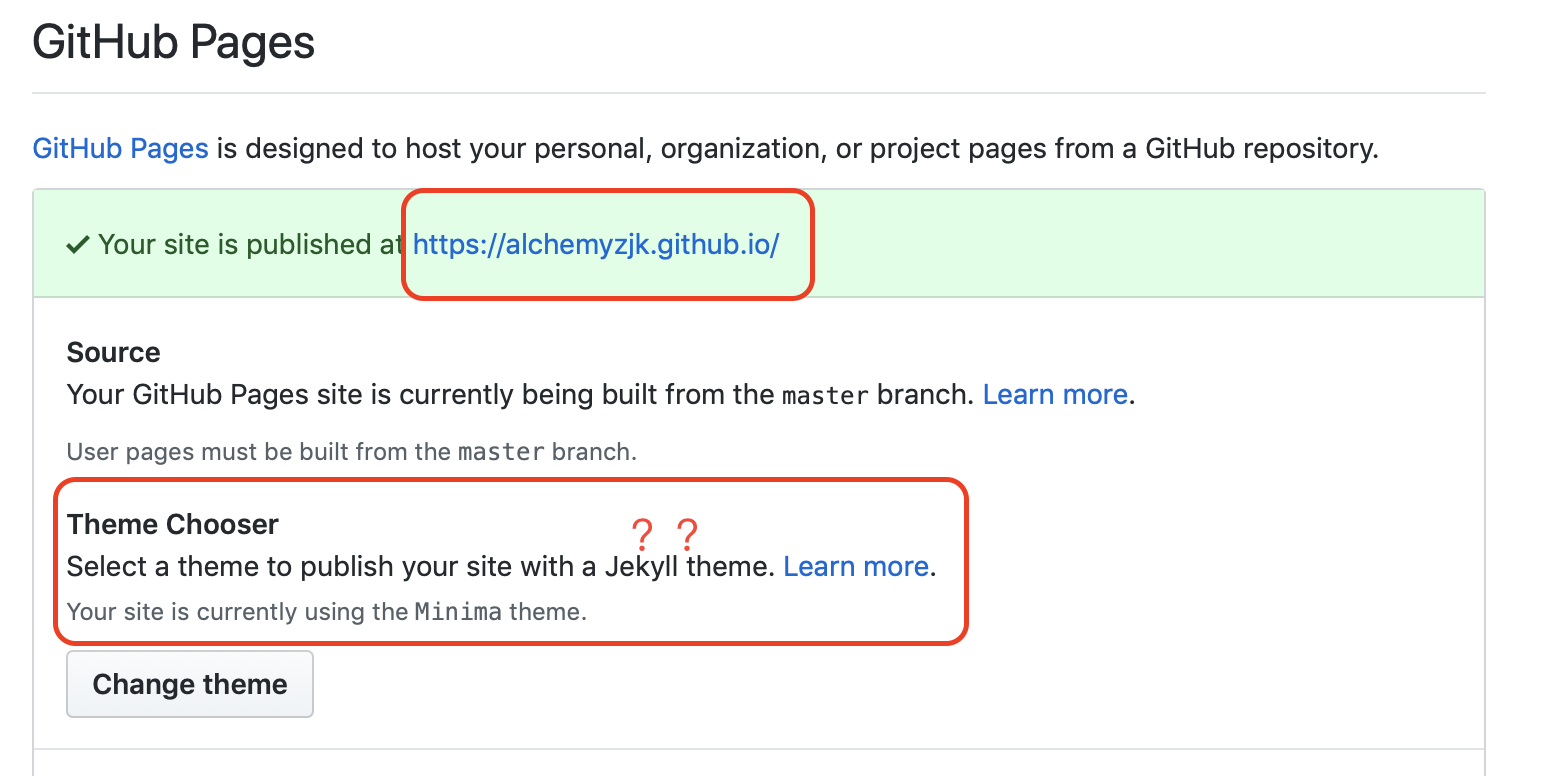Click the Source section heading
The height and width of the screenshot is (776, 1566).
[112, 352]
